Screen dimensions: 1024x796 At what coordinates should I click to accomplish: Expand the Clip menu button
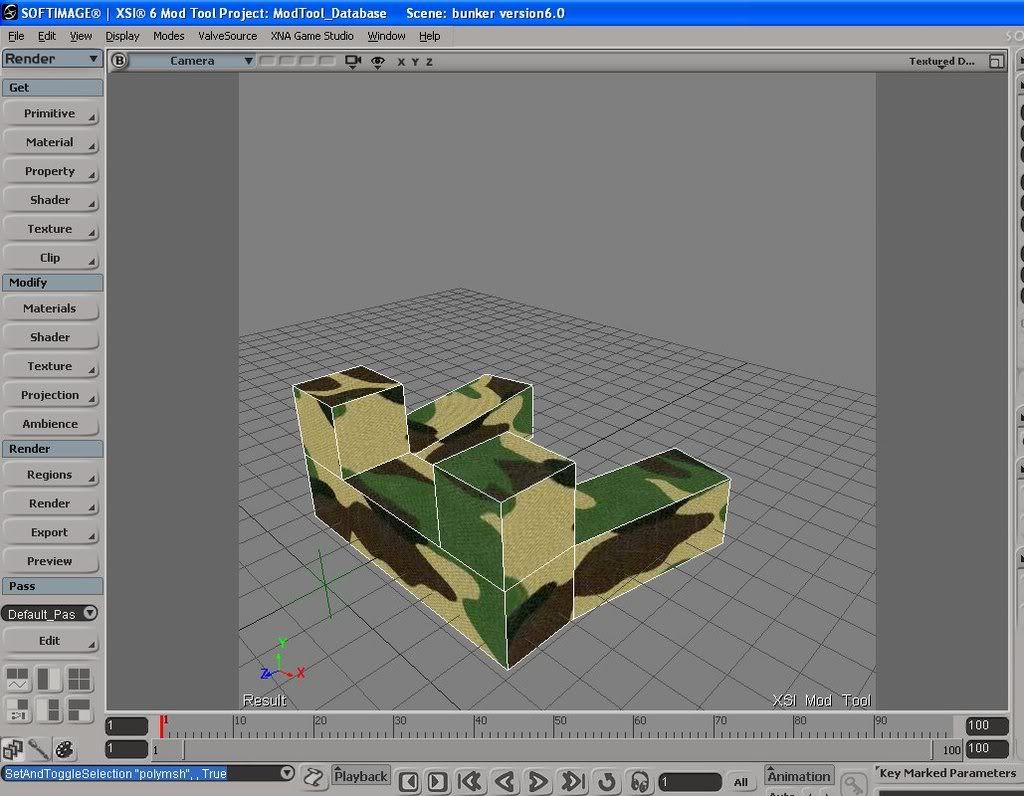pyautogui.click(x=50, y=257)
